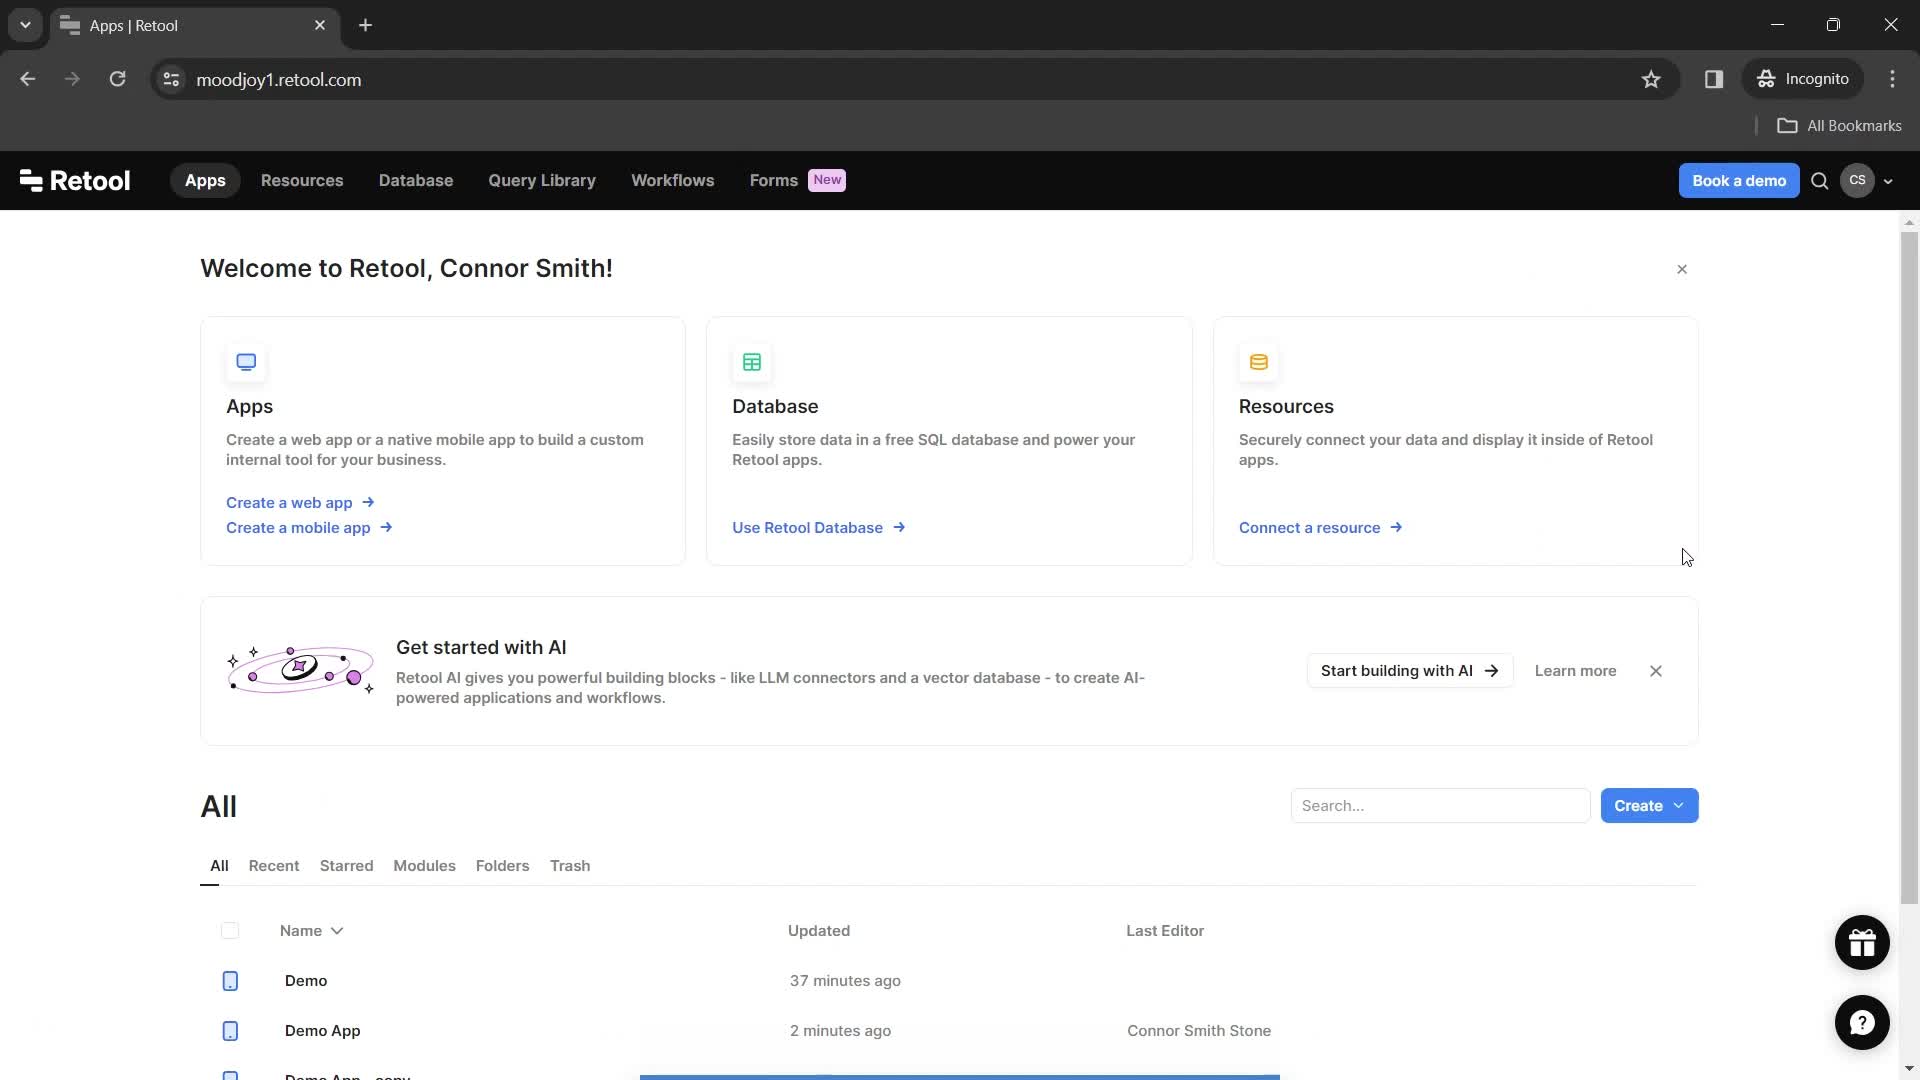Click the Resources section icon
The height and width of the screenshot is (1080, 1920).
[1258, 361]
